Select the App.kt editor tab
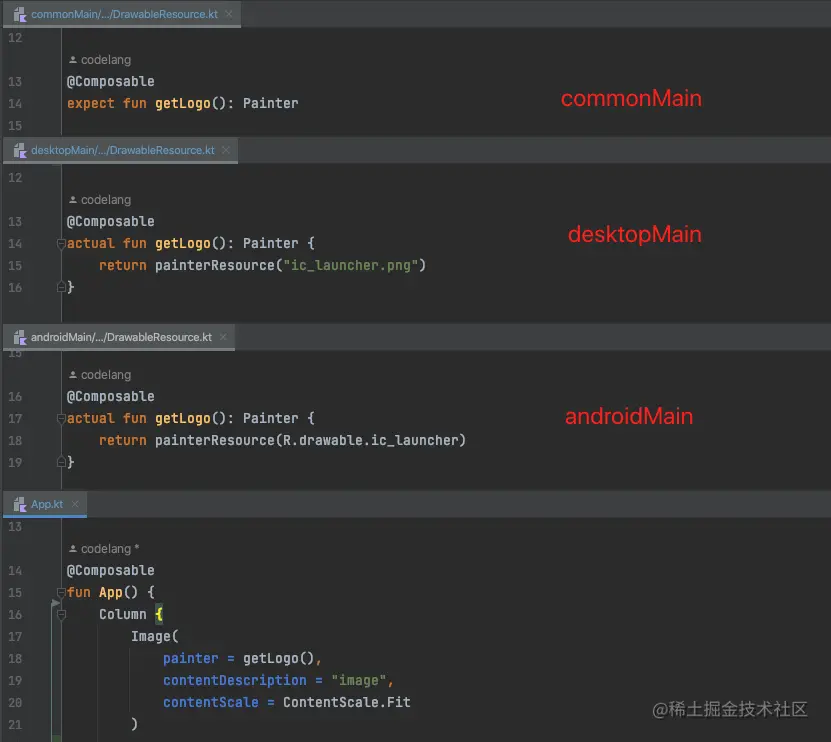831x742 pixels. click(47, 504)
